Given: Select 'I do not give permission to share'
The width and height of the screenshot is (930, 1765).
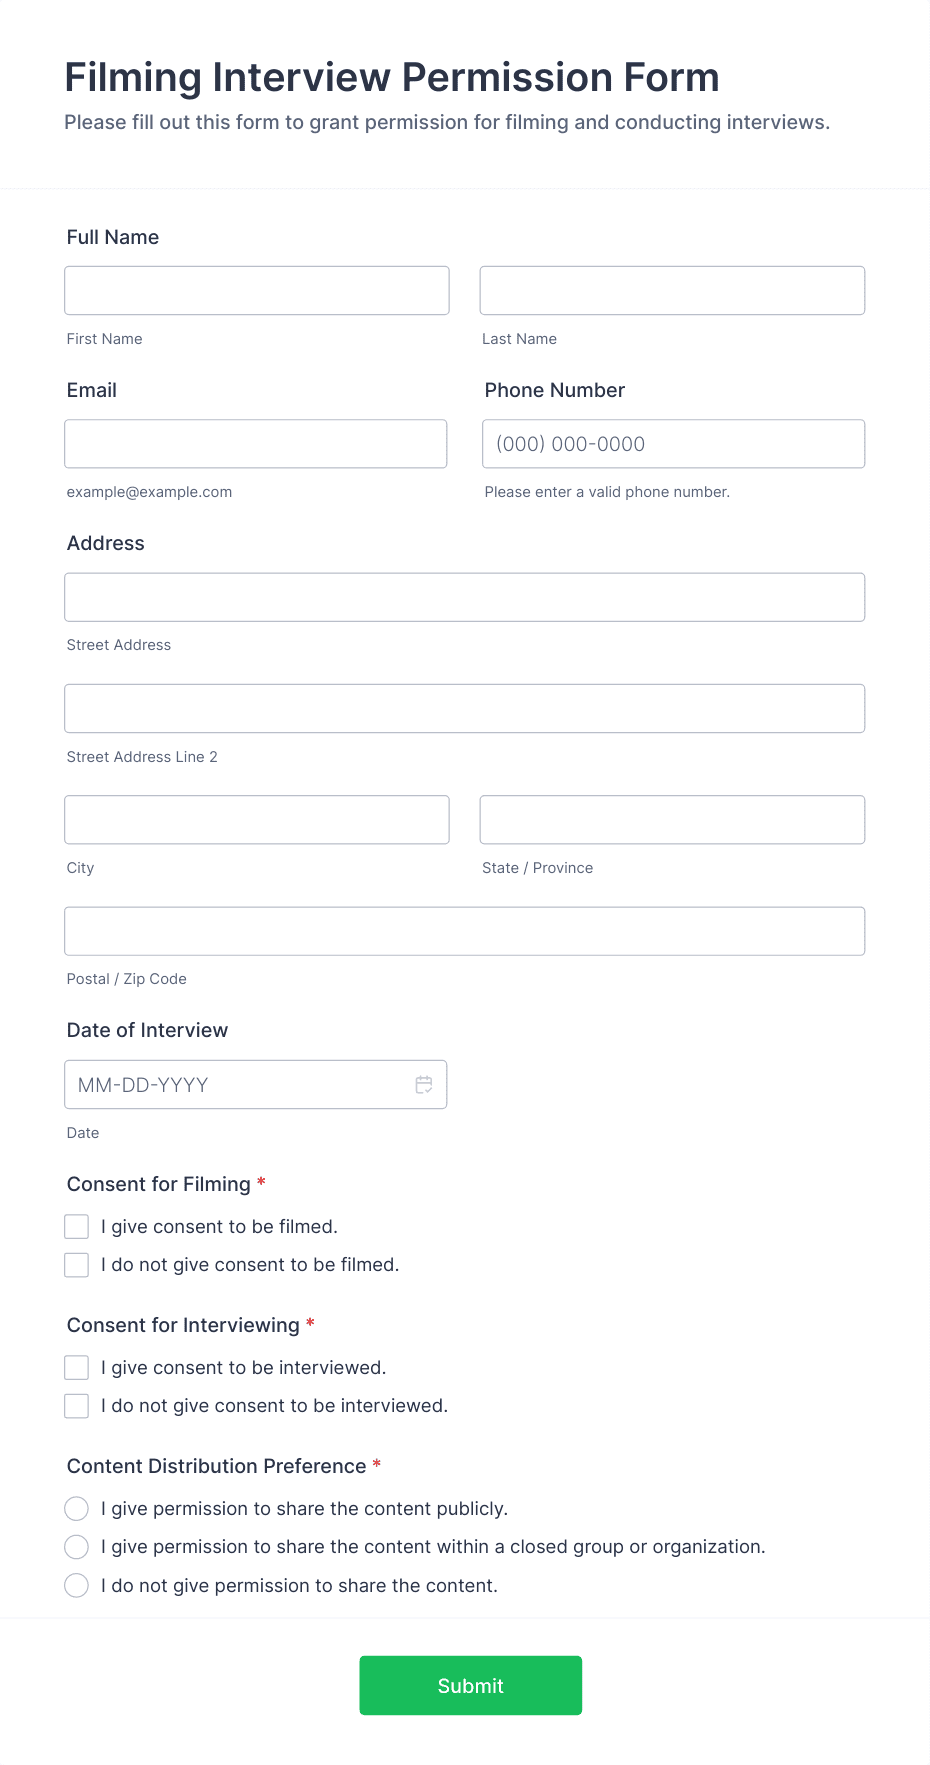Looking at the screenshot, I should [76, 1585].
